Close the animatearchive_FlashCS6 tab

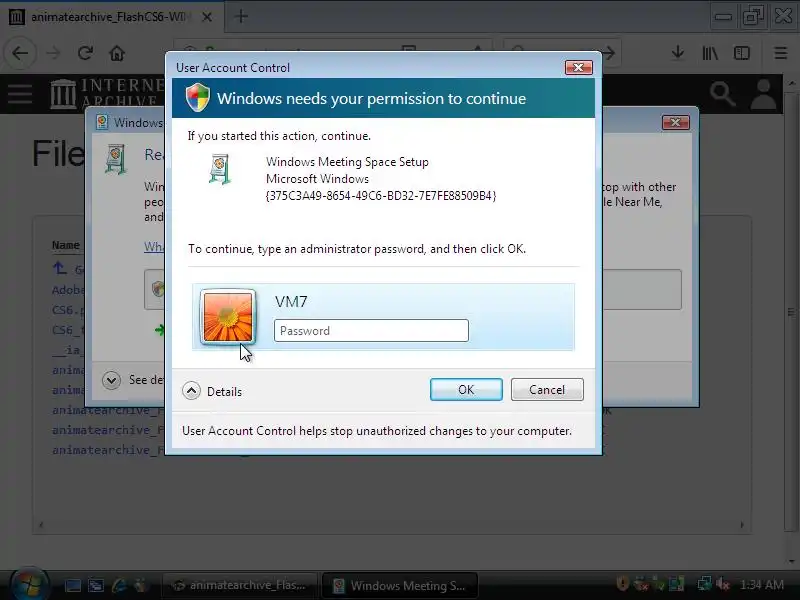coord(207,17)
